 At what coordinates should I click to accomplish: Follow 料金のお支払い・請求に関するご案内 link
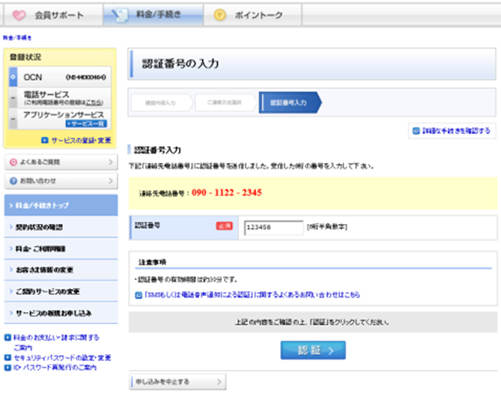56,342
